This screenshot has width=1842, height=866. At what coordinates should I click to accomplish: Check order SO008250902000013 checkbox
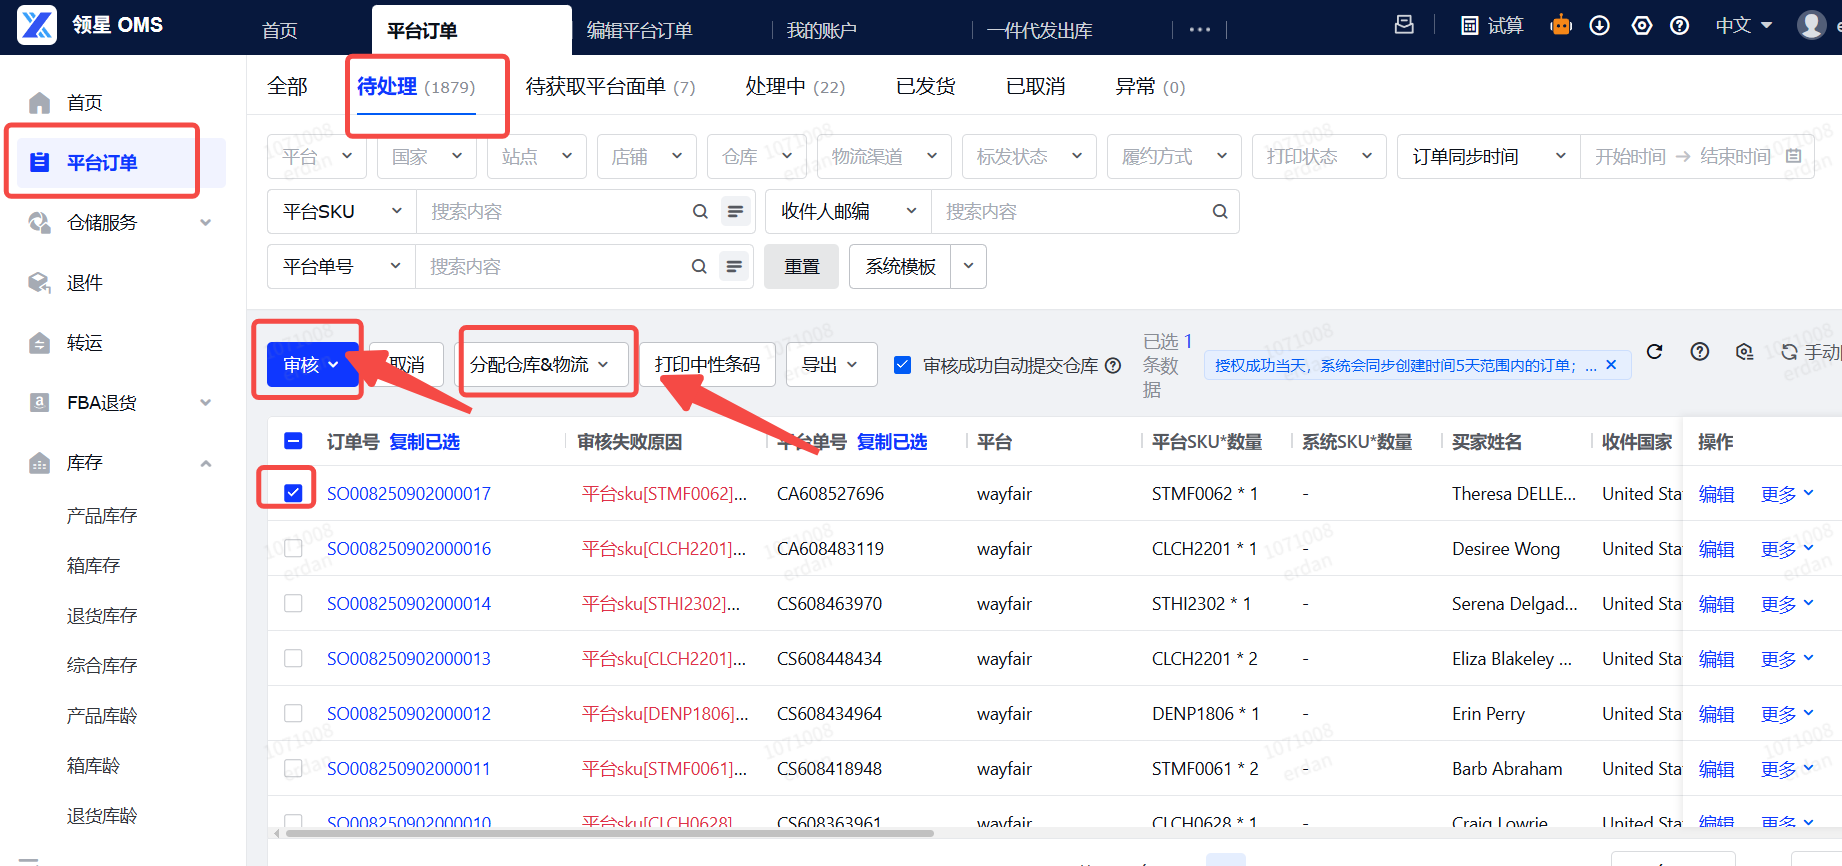[293, 658]
